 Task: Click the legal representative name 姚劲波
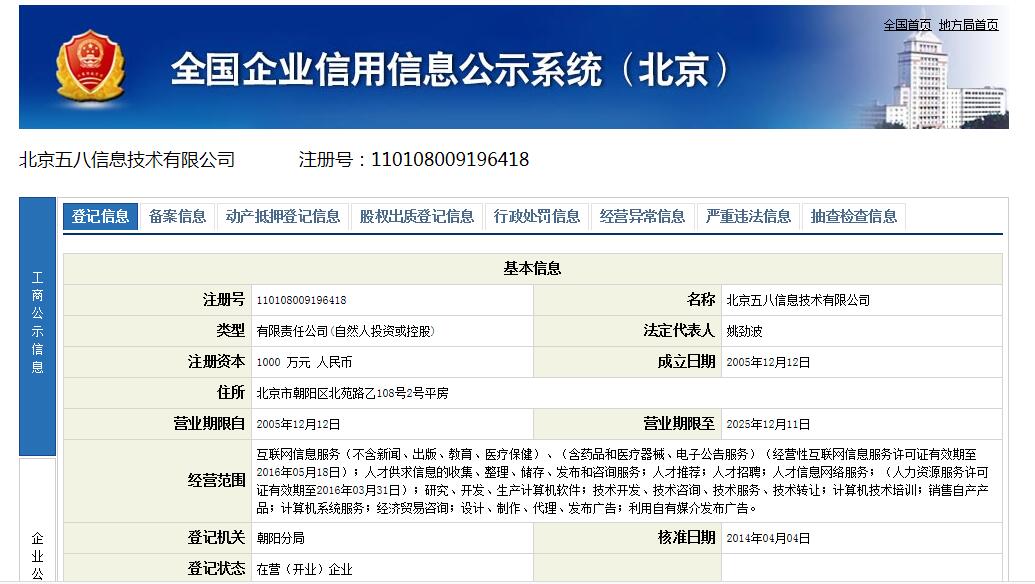(x=744, y=331)
